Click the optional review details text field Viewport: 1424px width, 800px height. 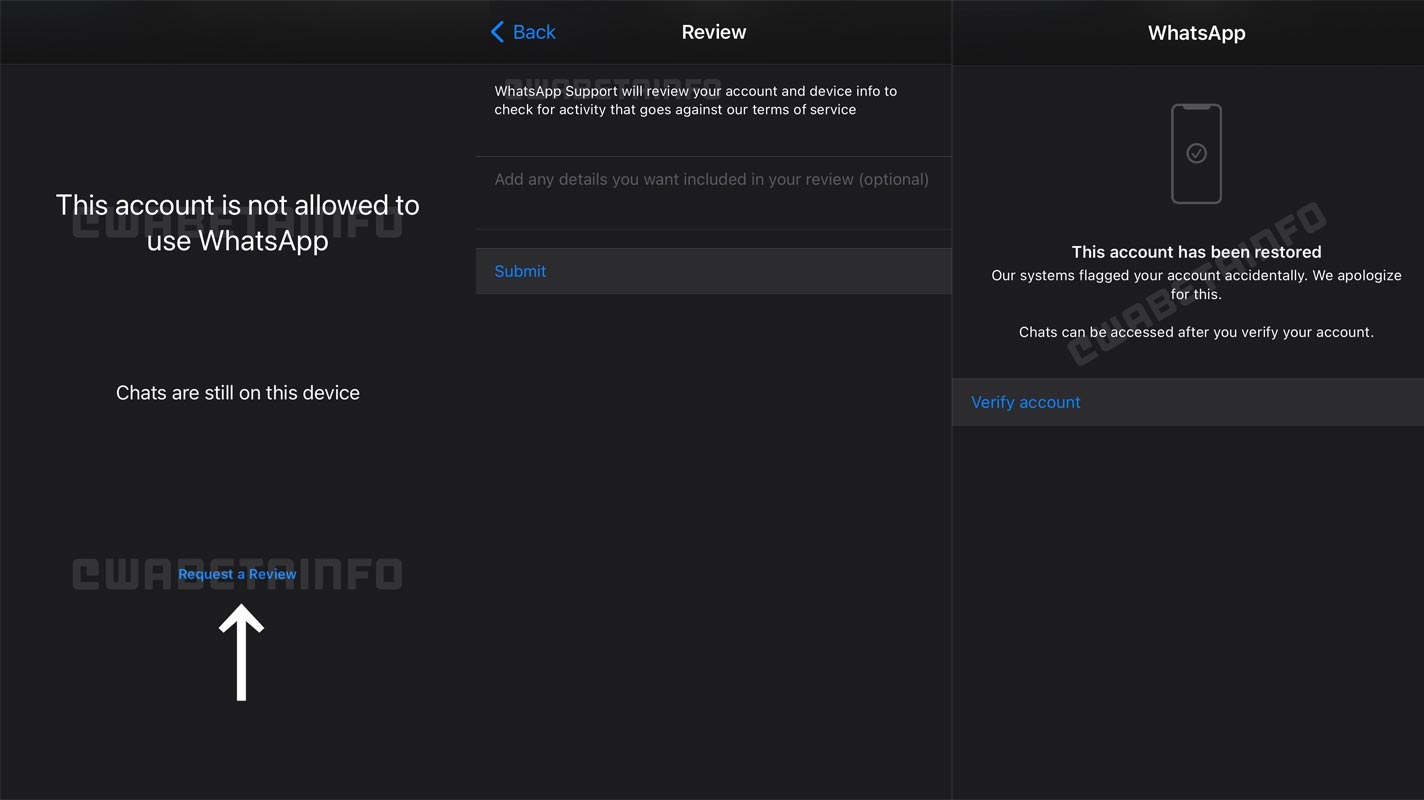pos(713,193)
